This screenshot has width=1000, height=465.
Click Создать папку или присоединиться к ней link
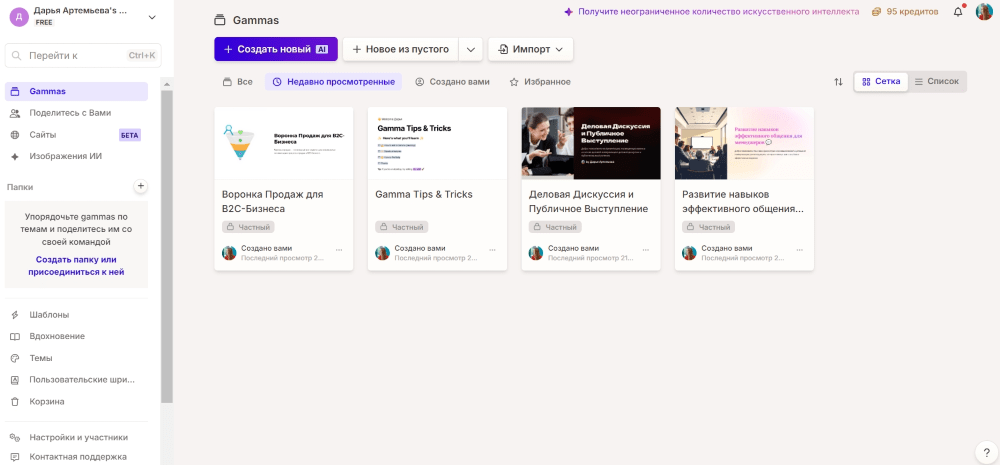(x=76, y=266)
